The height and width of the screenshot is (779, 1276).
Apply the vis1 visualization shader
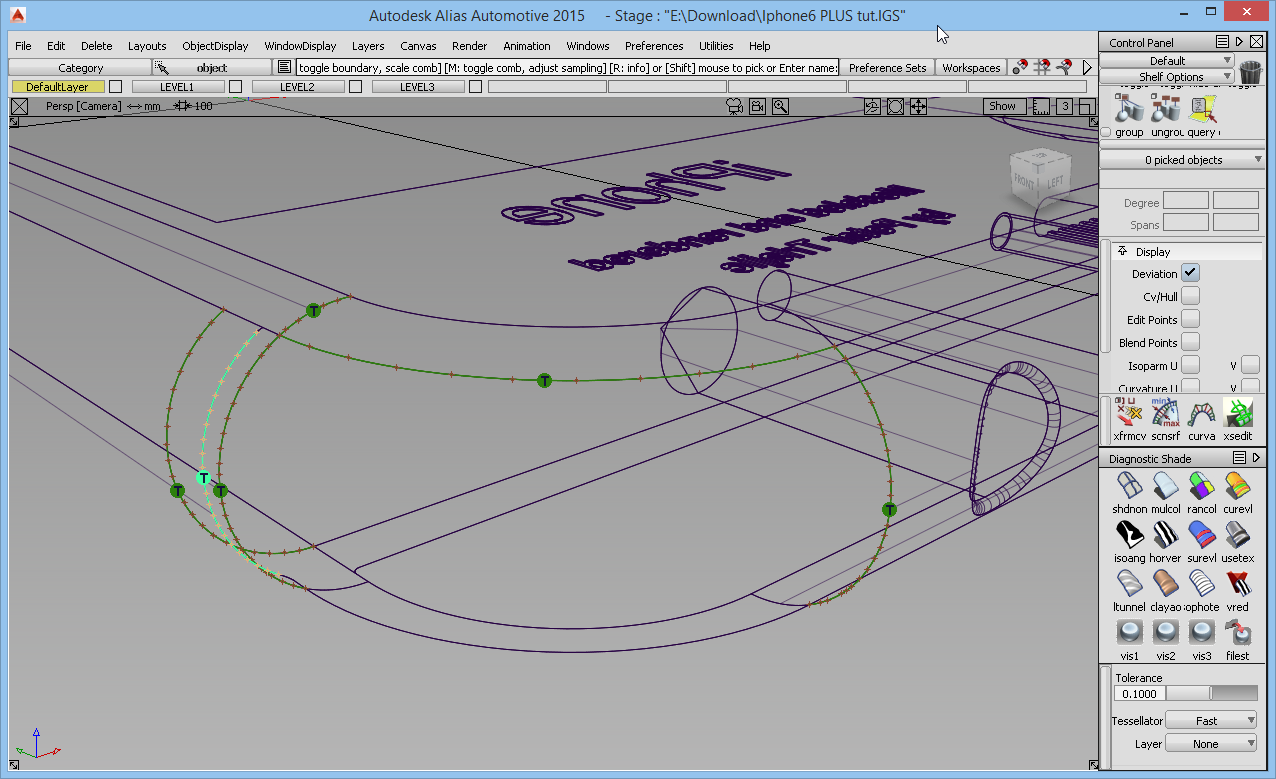(x=1130, y=633)
